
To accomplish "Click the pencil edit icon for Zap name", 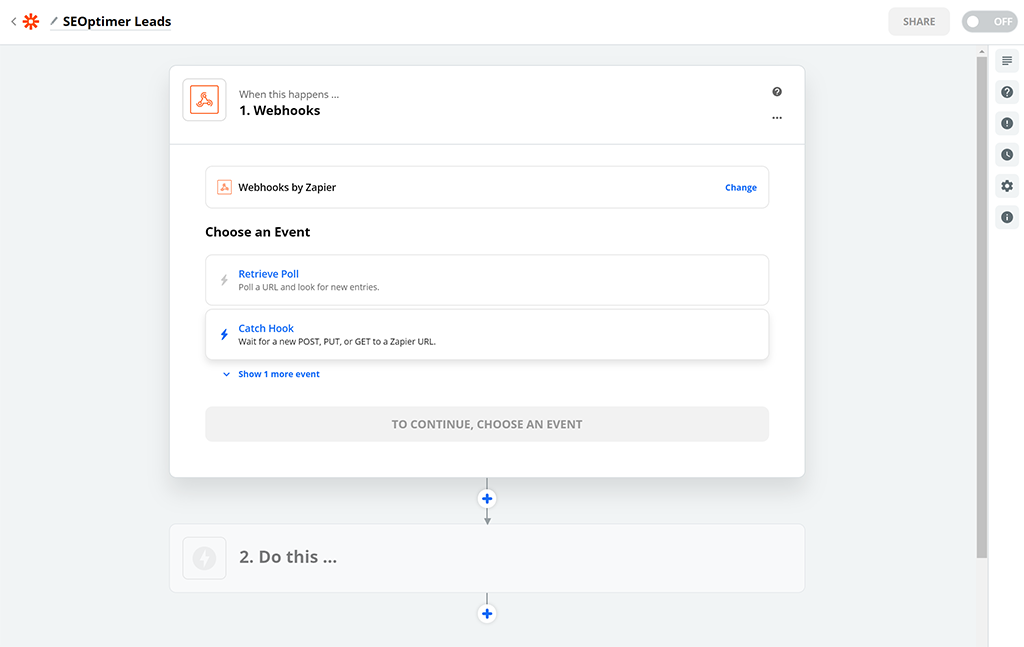I will click(x=54, y=22).
